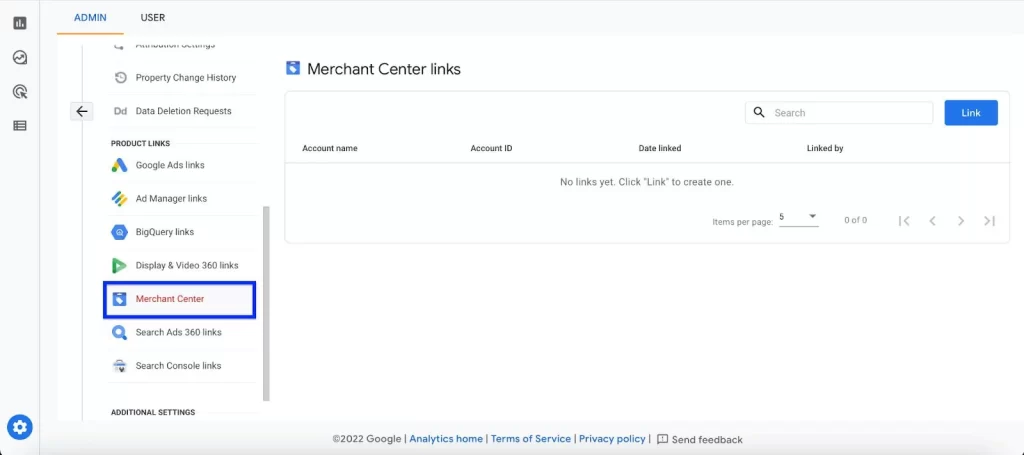Open Display & Video 360 links
Image resolution: width=1024 pixels, height=455 pixels.
coord(187,266)
